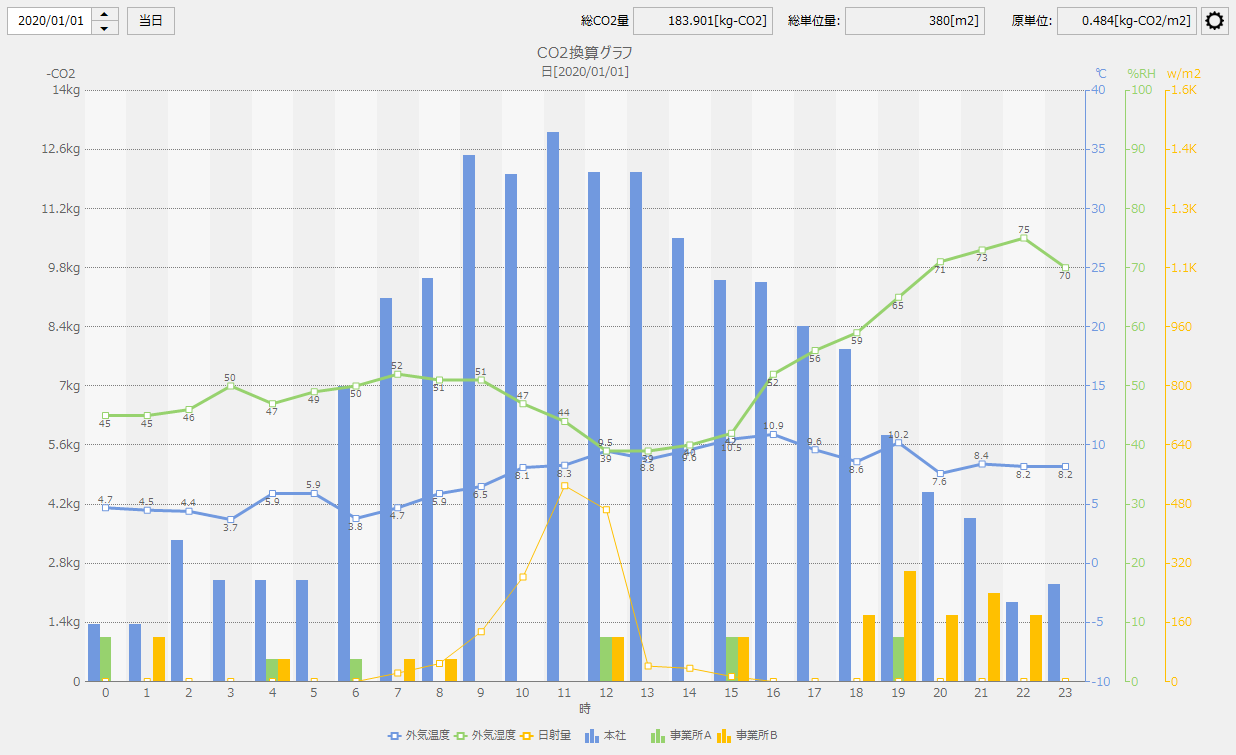1236x755 pixels.
Task: Click the 2020/01/01 date input field
Action: pyautogui.click(x=50, y=21)
